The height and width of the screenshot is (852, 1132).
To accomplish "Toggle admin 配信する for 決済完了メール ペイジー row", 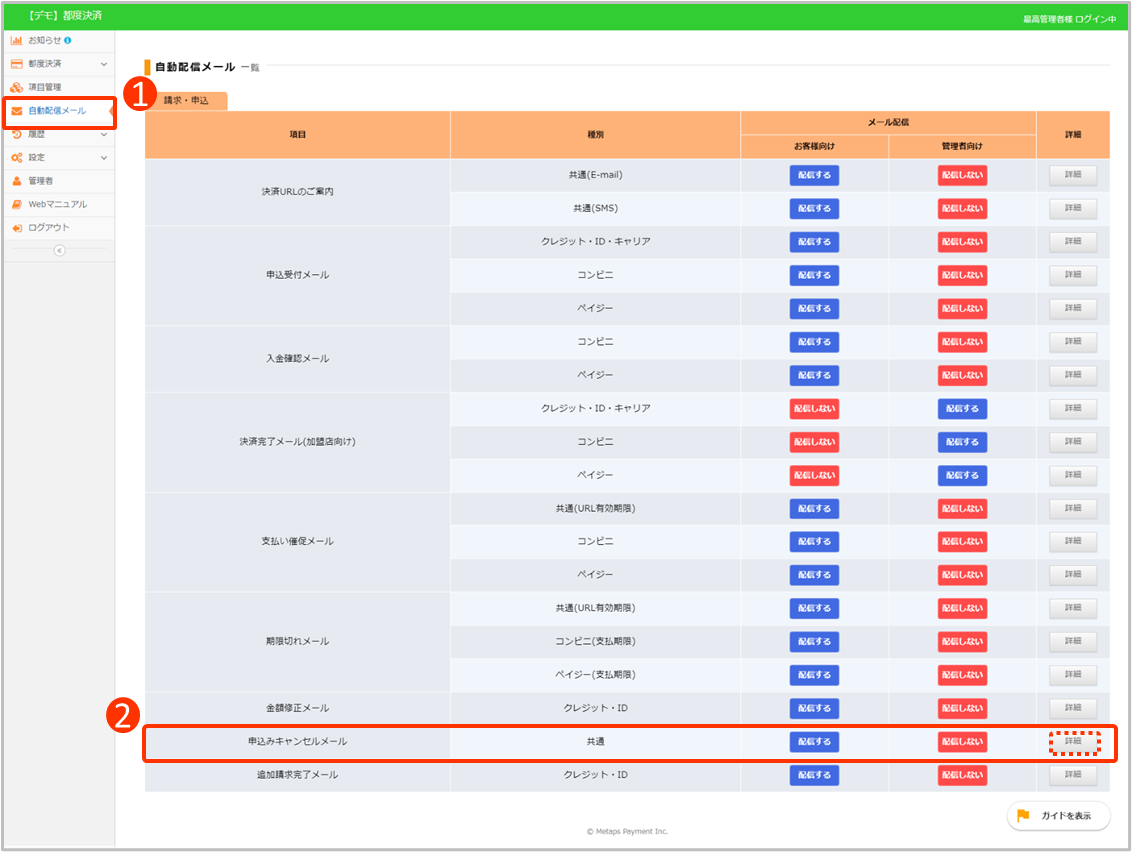I will [962, 475].
